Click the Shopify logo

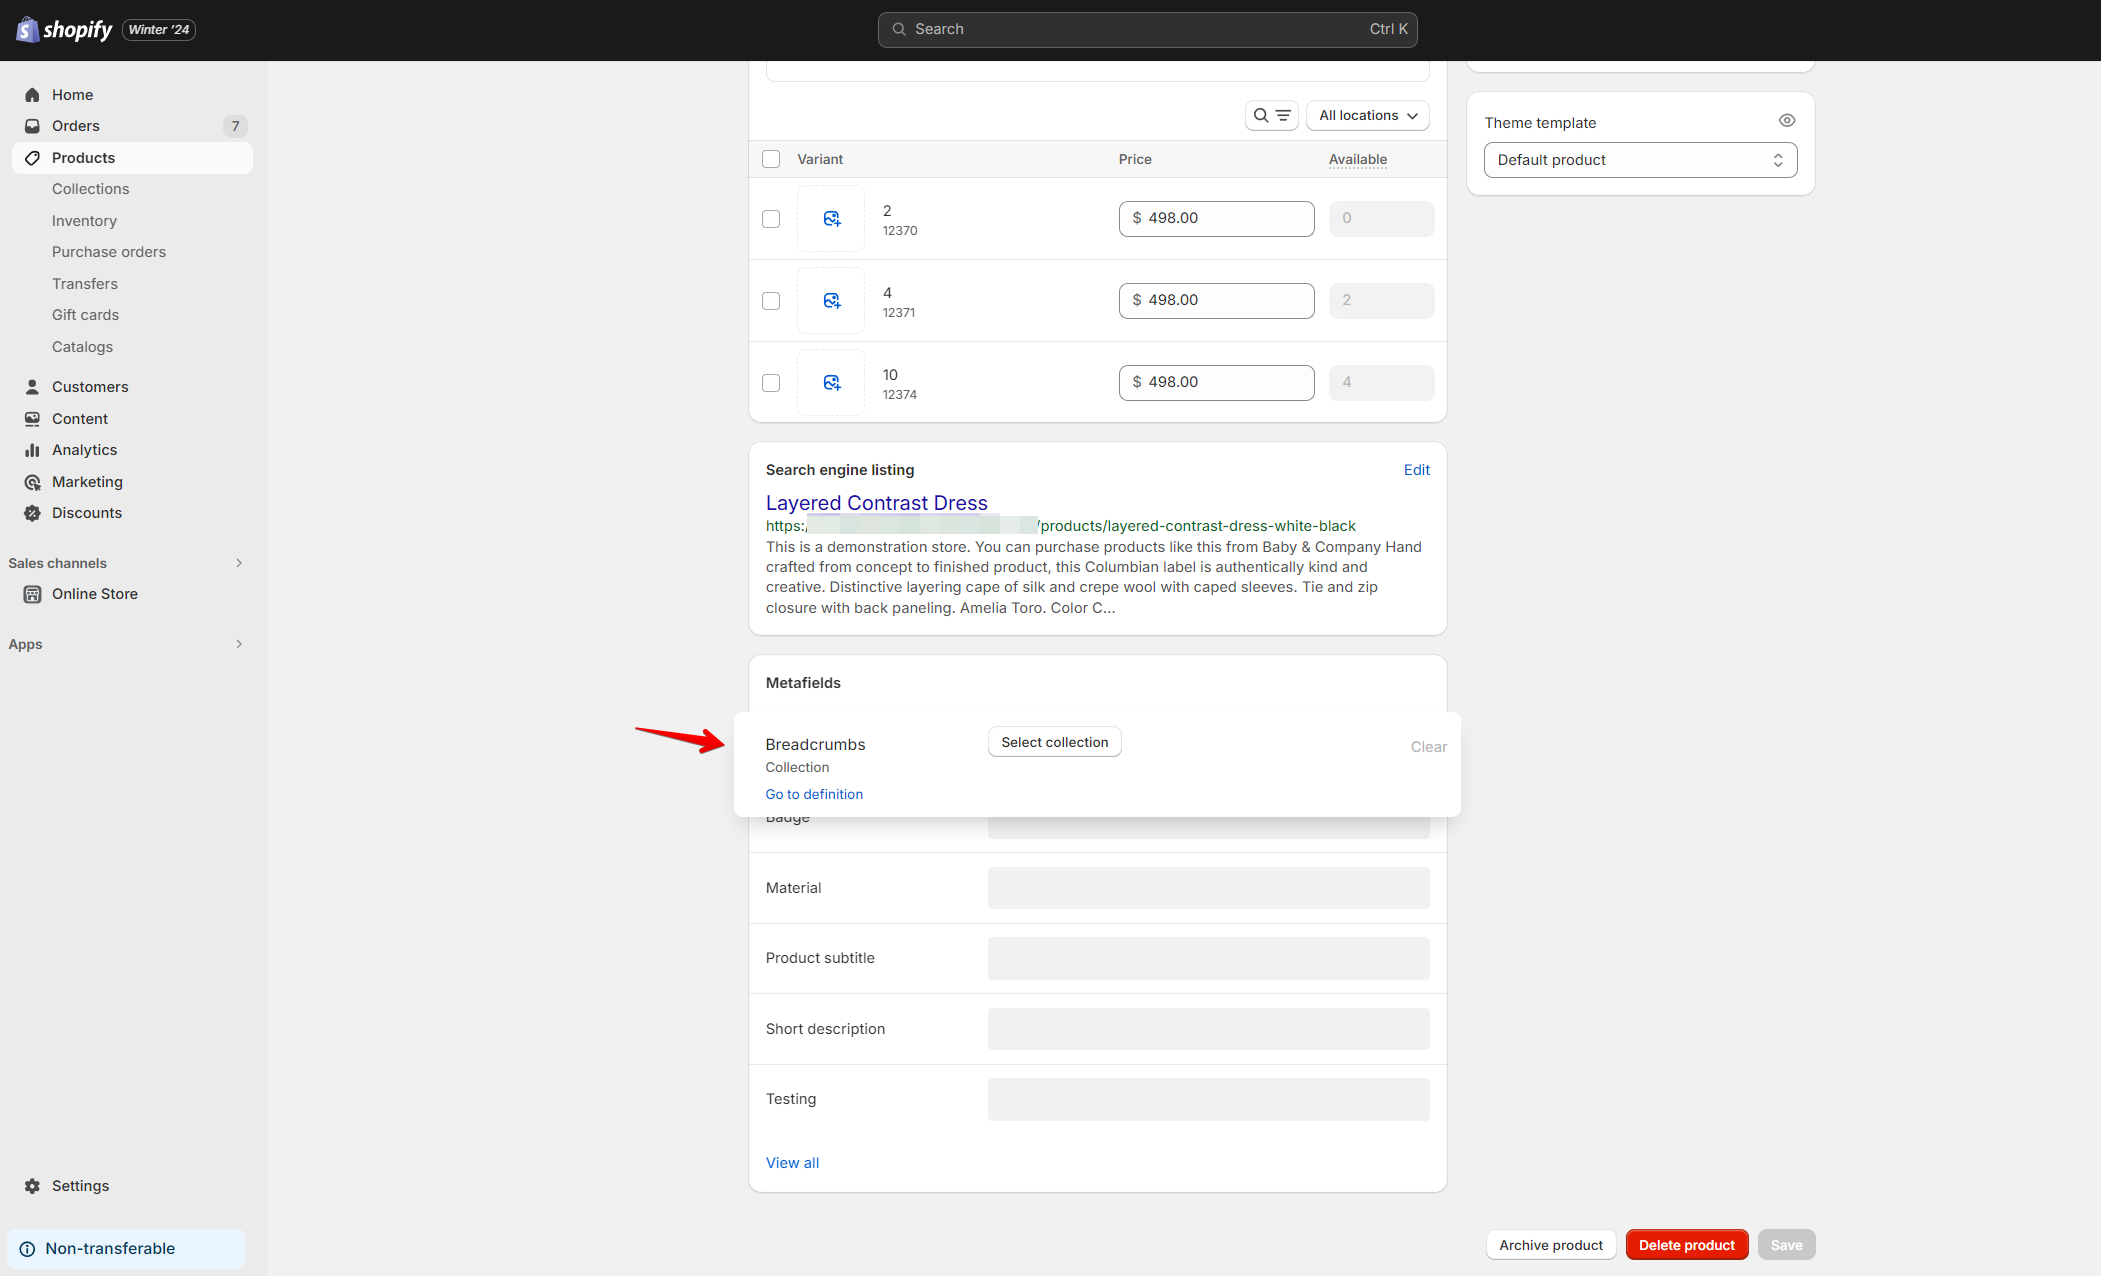64,30
